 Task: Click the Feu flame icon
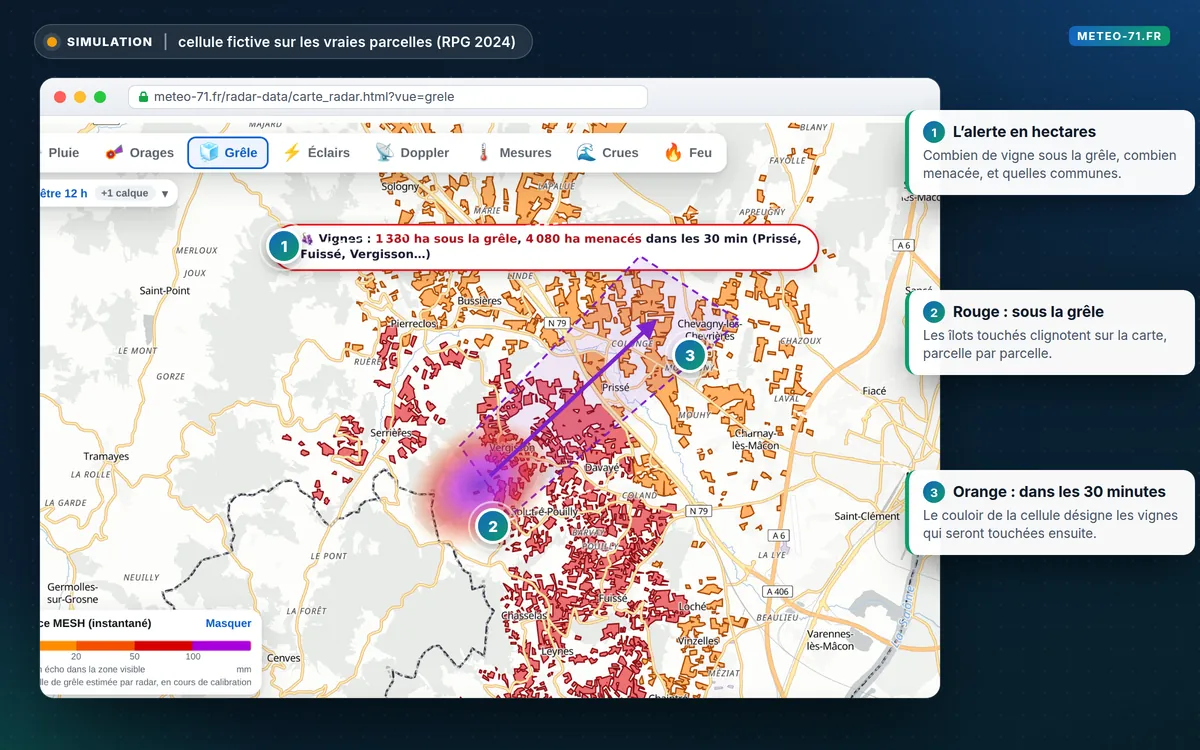pyautogui.click(x=673, y=153)
